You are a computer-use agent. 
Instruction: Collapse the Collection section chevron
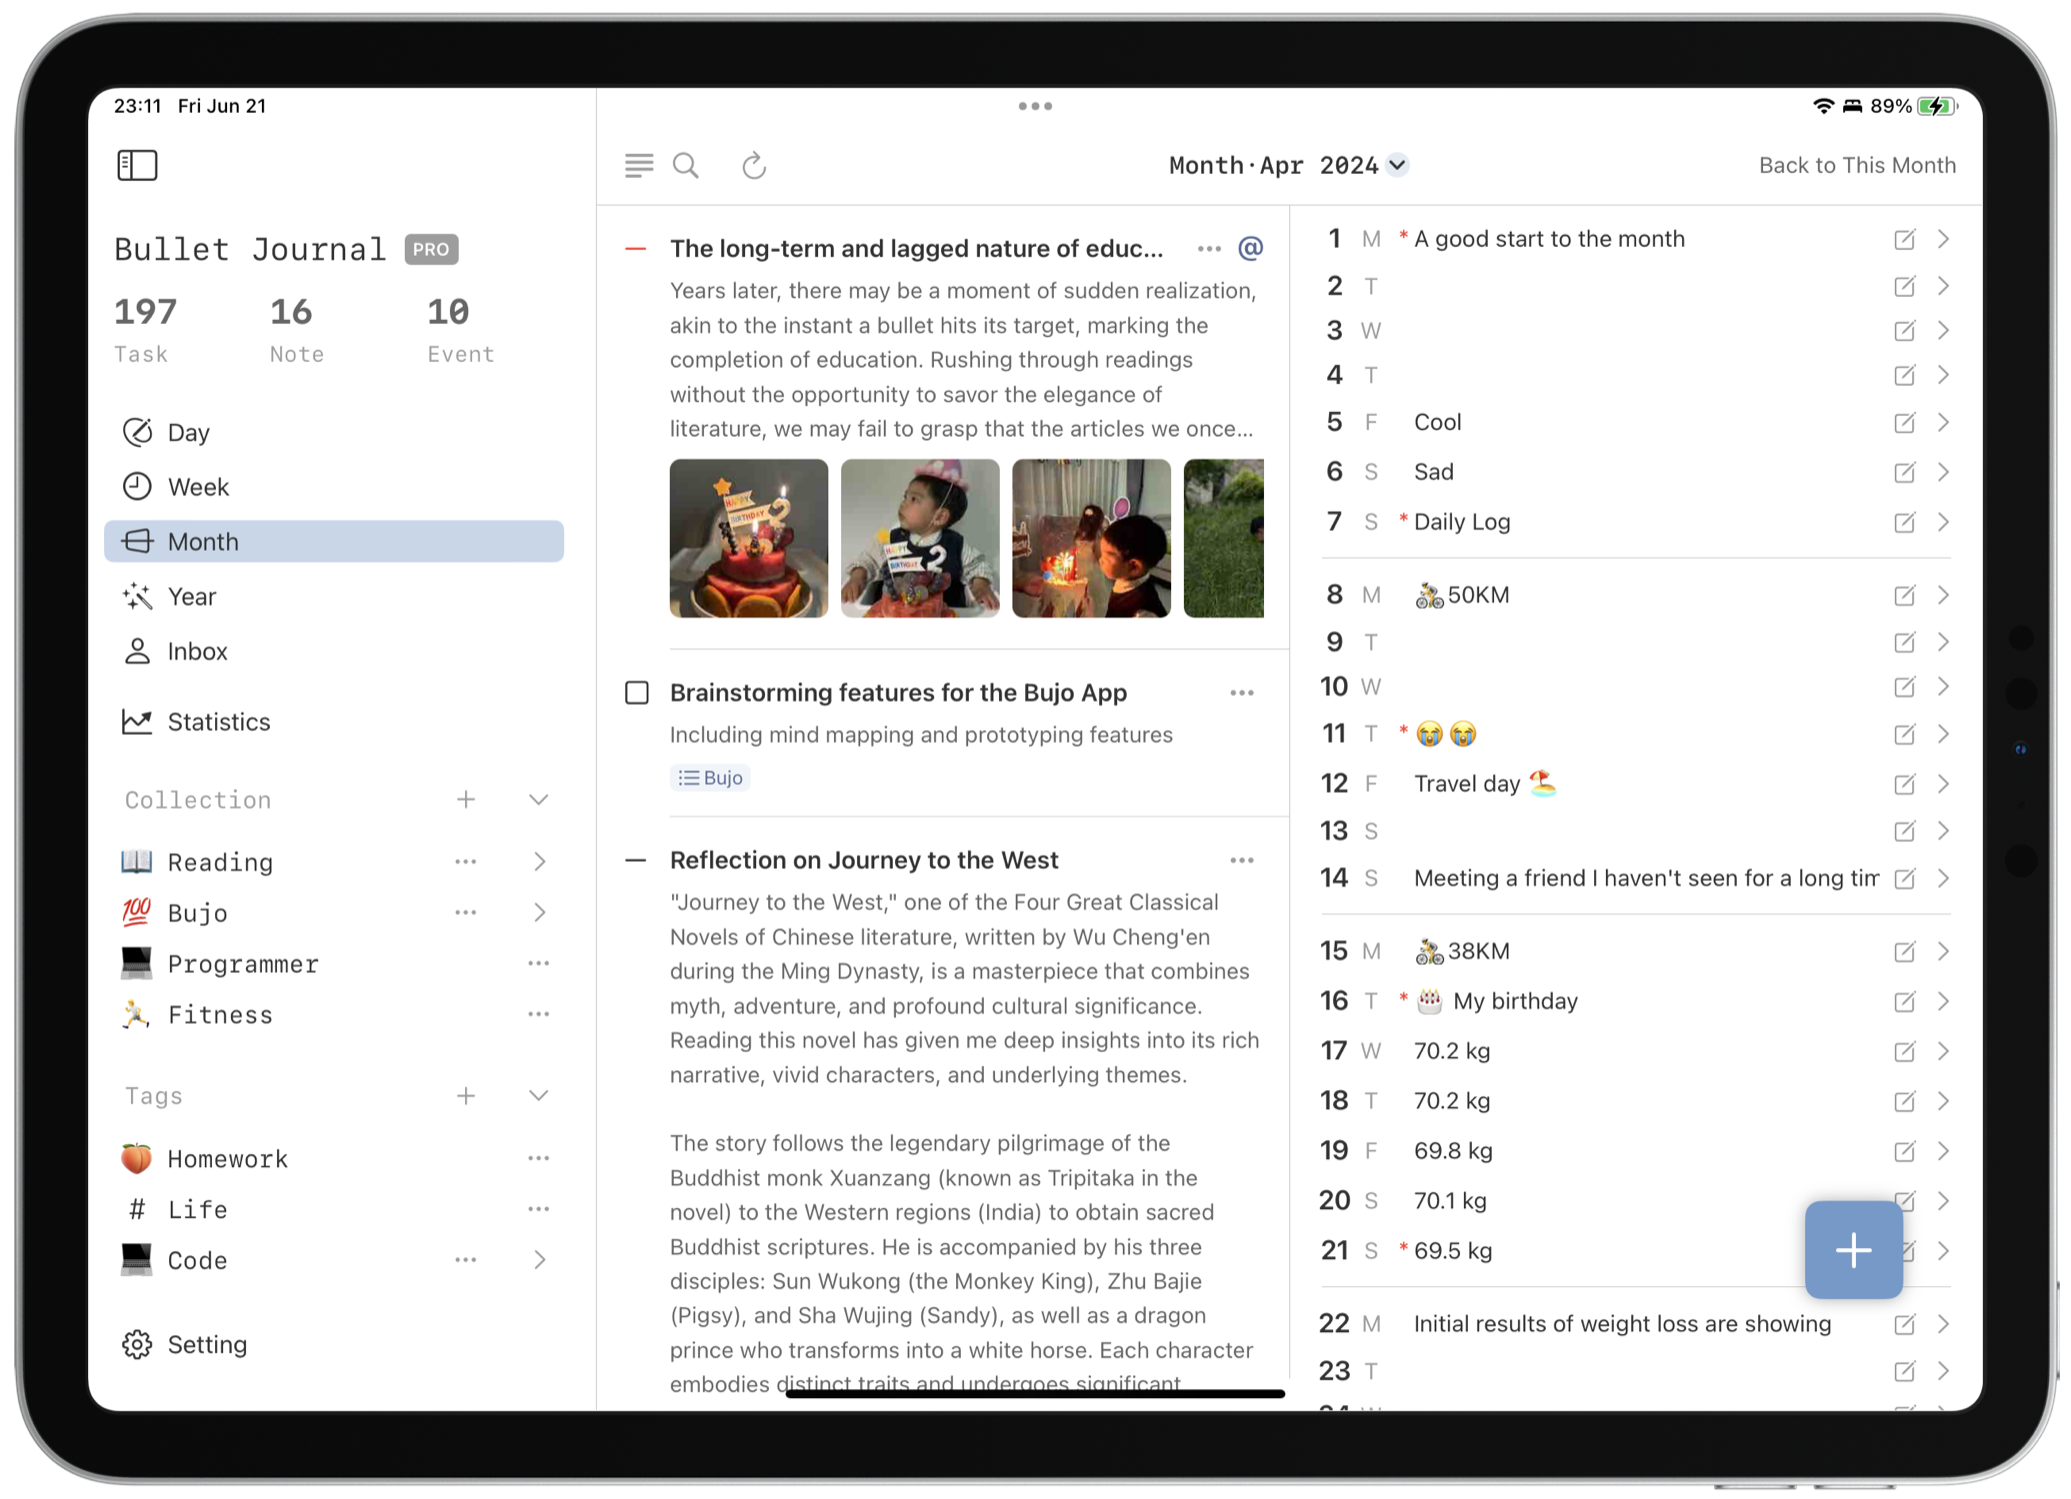tap(539, 799)
